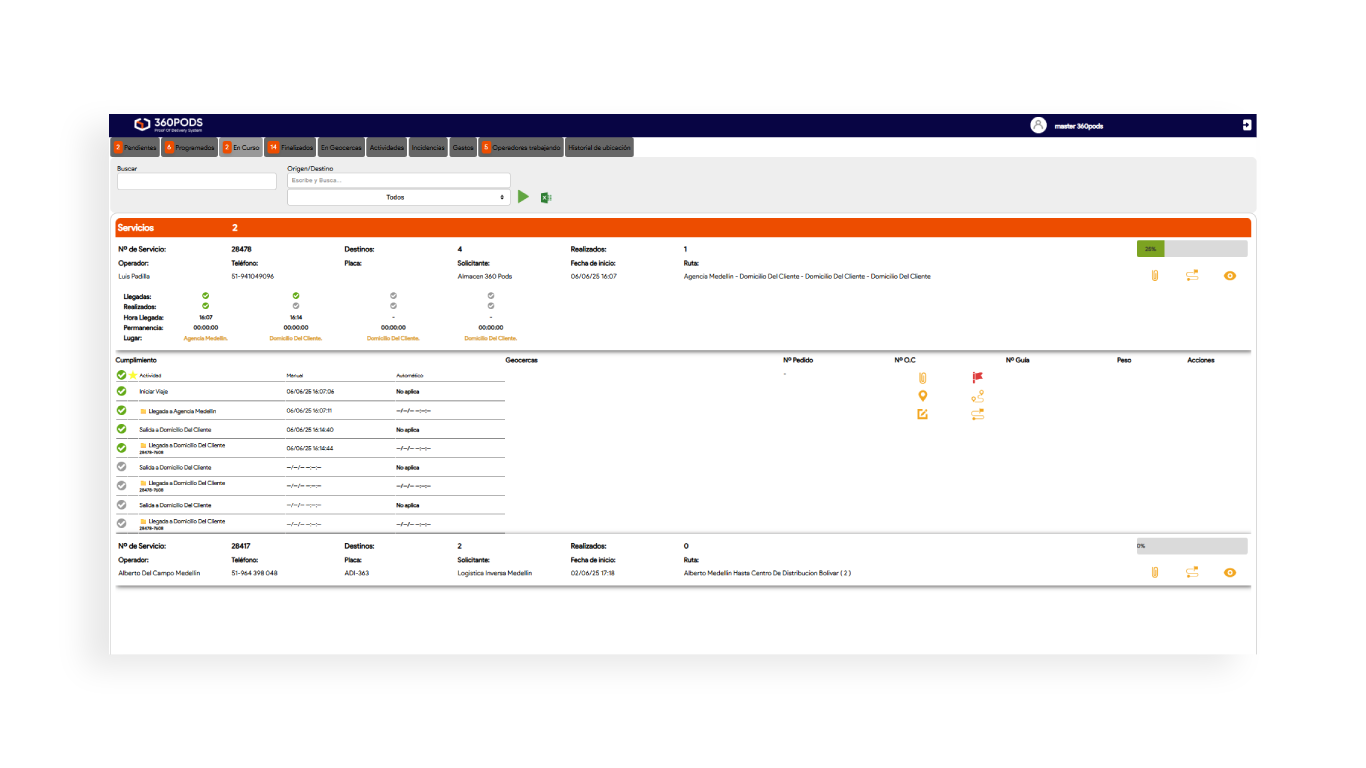Toggle visibility eye for service 28417
The image size is (1366, 768).
(x=1230, y=573)
